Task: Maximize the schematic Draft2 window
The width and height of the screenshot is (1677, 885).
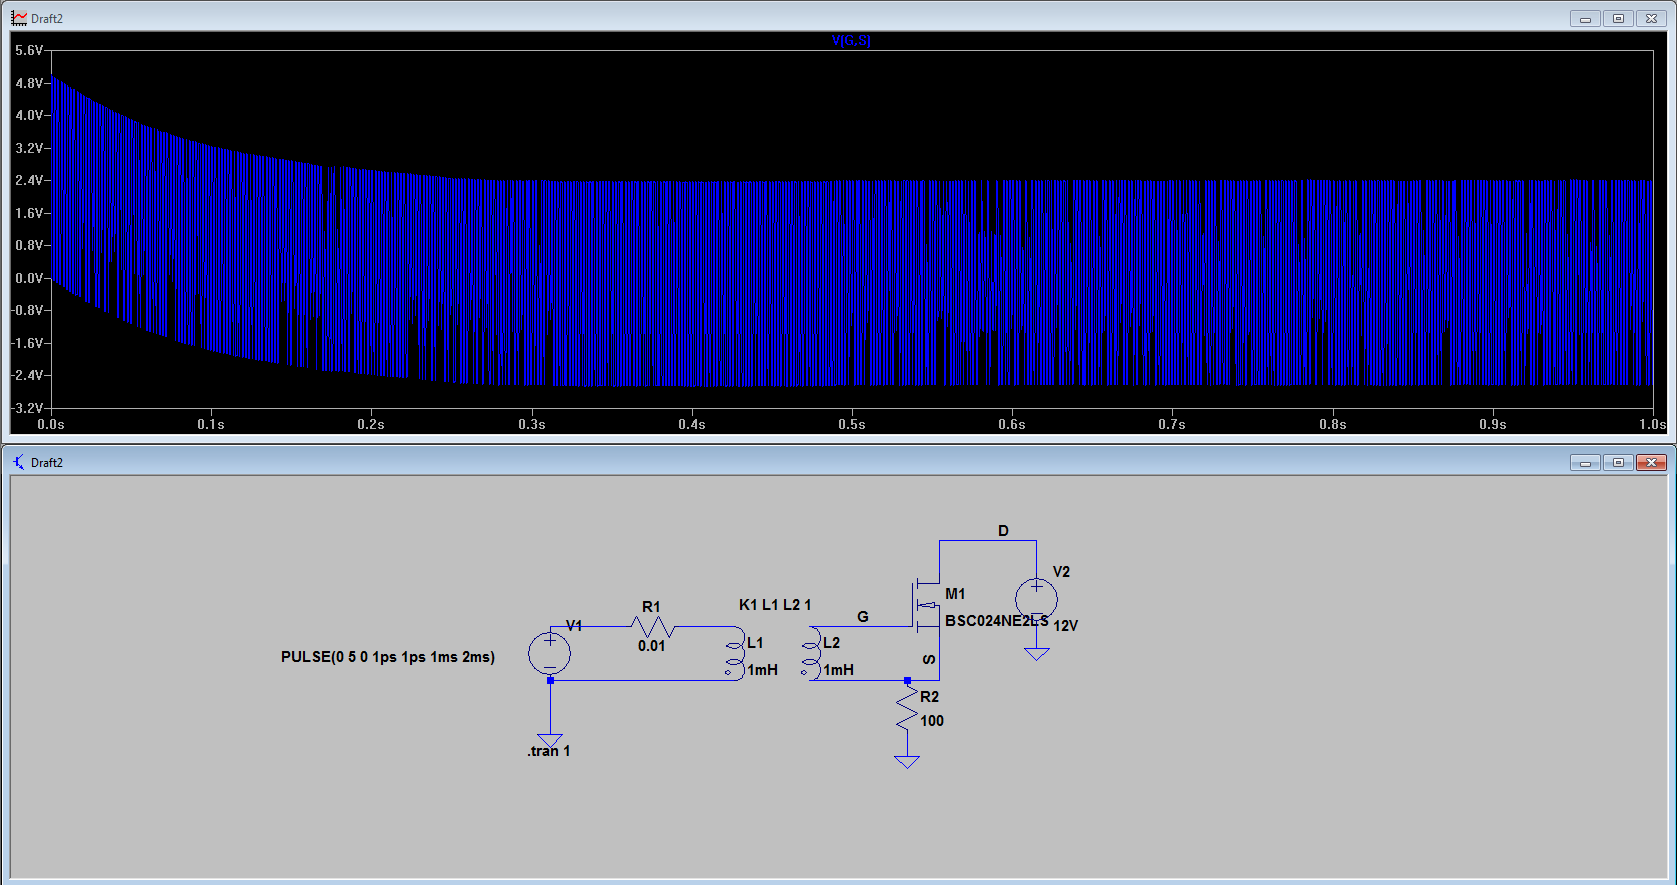Action: tap(1618, 462)
